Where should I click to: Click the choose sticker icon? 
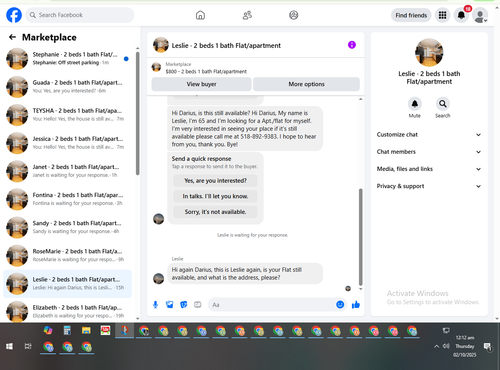point(184,305)
